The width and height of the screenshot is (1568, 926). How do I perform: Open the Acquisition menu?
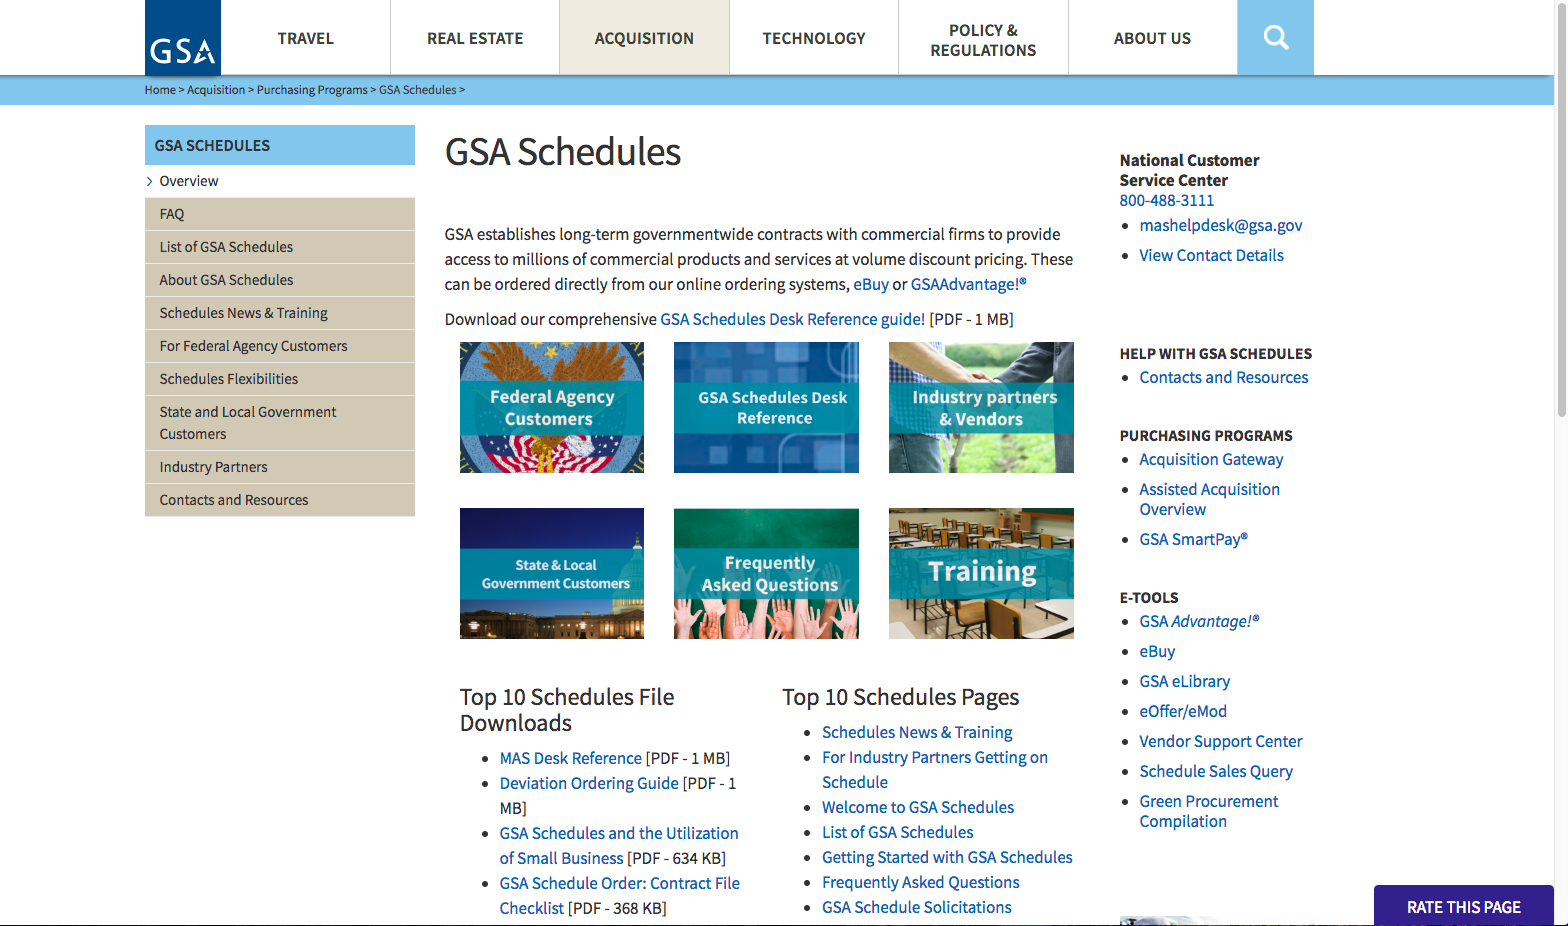(x=644, y=38)
